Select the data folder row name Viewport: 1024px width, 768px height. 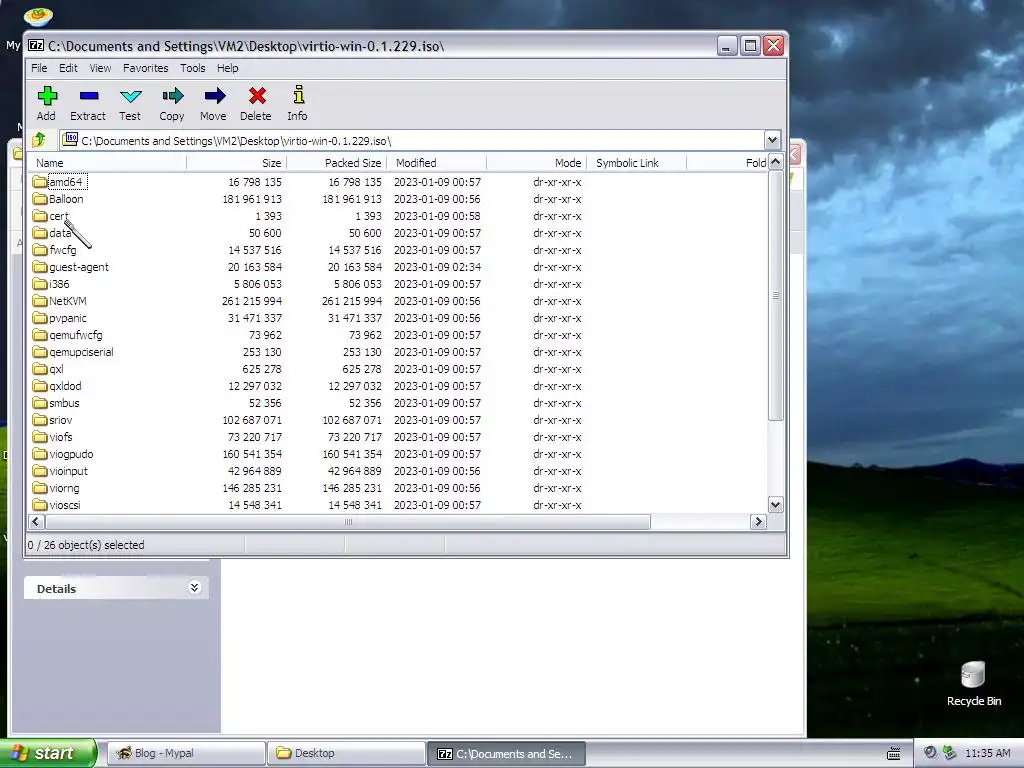coord(60,232)
